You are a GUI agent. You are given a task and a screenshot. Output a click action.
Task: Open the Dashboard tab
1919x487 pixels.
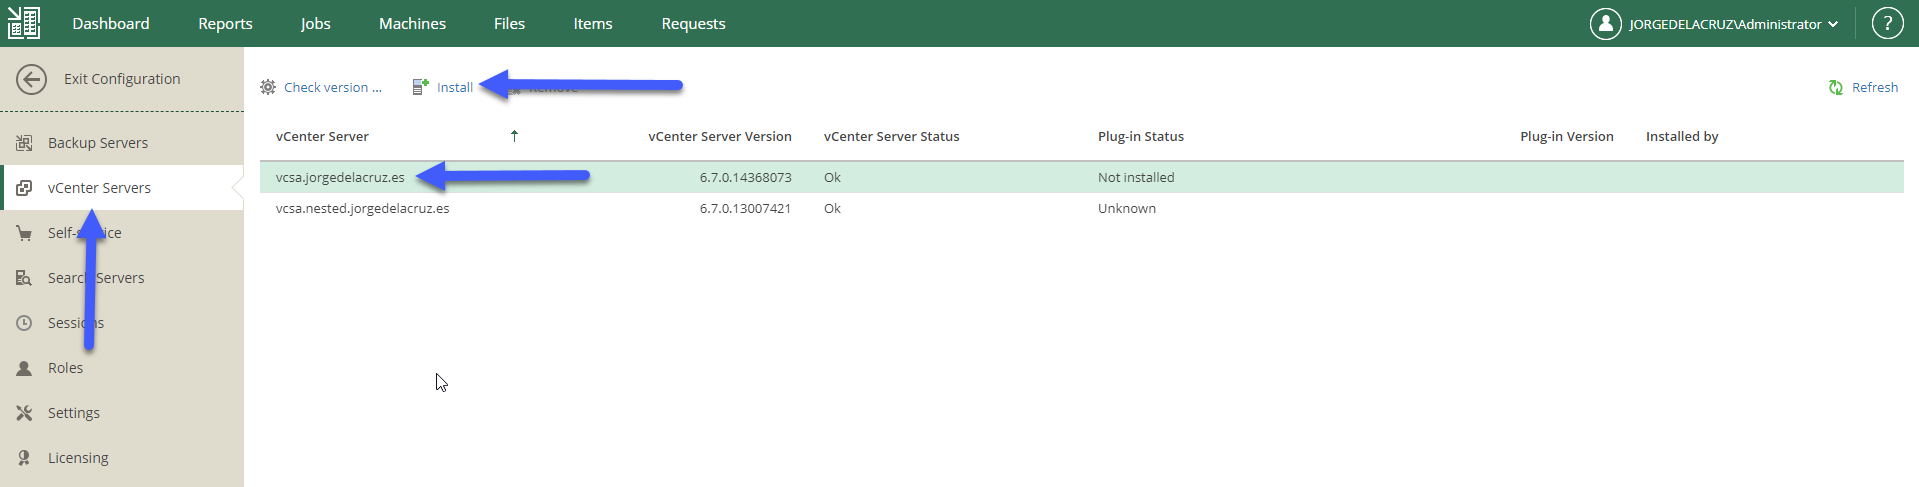(111, 24)
